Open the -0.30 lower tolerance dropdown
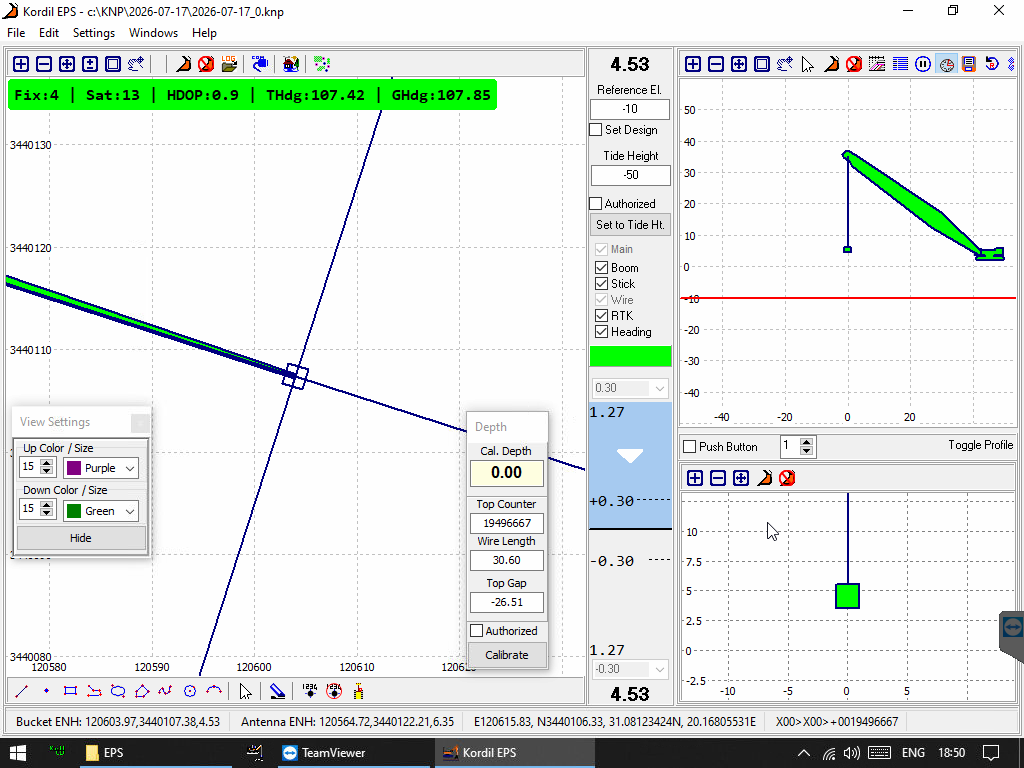 (x=630, y=669)
